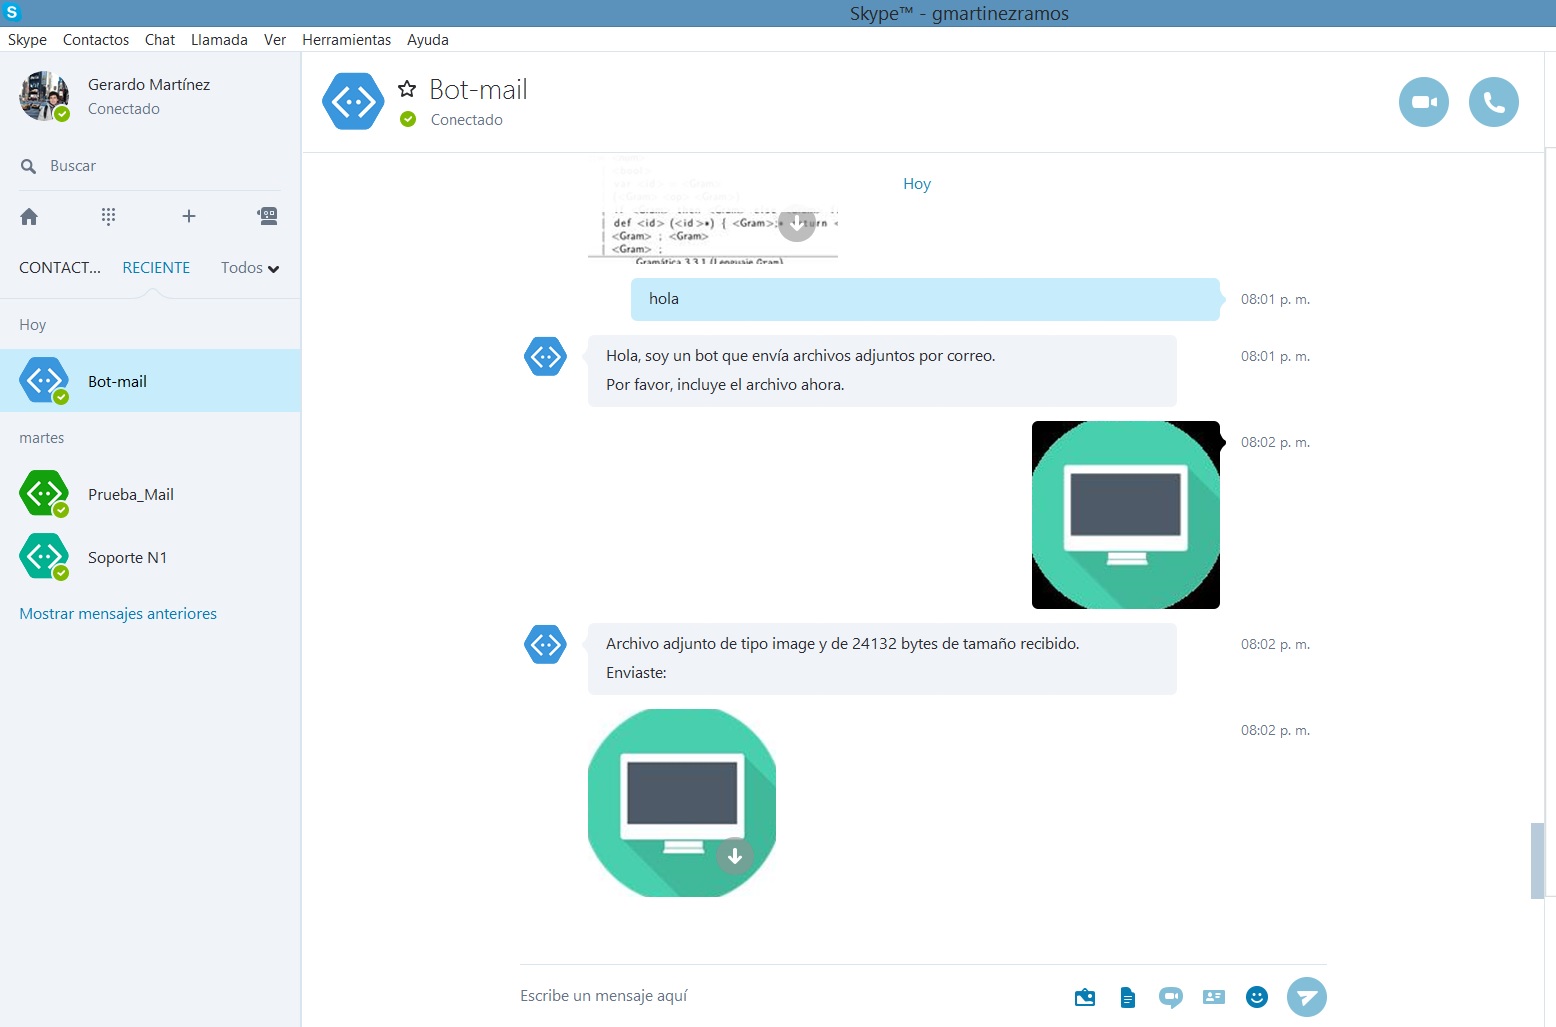Viewport: 1556px width, 1027px height.
Task: Toggle the favorite star for Bot-mail
Action: pyautogui.click(x=407, y=88)
